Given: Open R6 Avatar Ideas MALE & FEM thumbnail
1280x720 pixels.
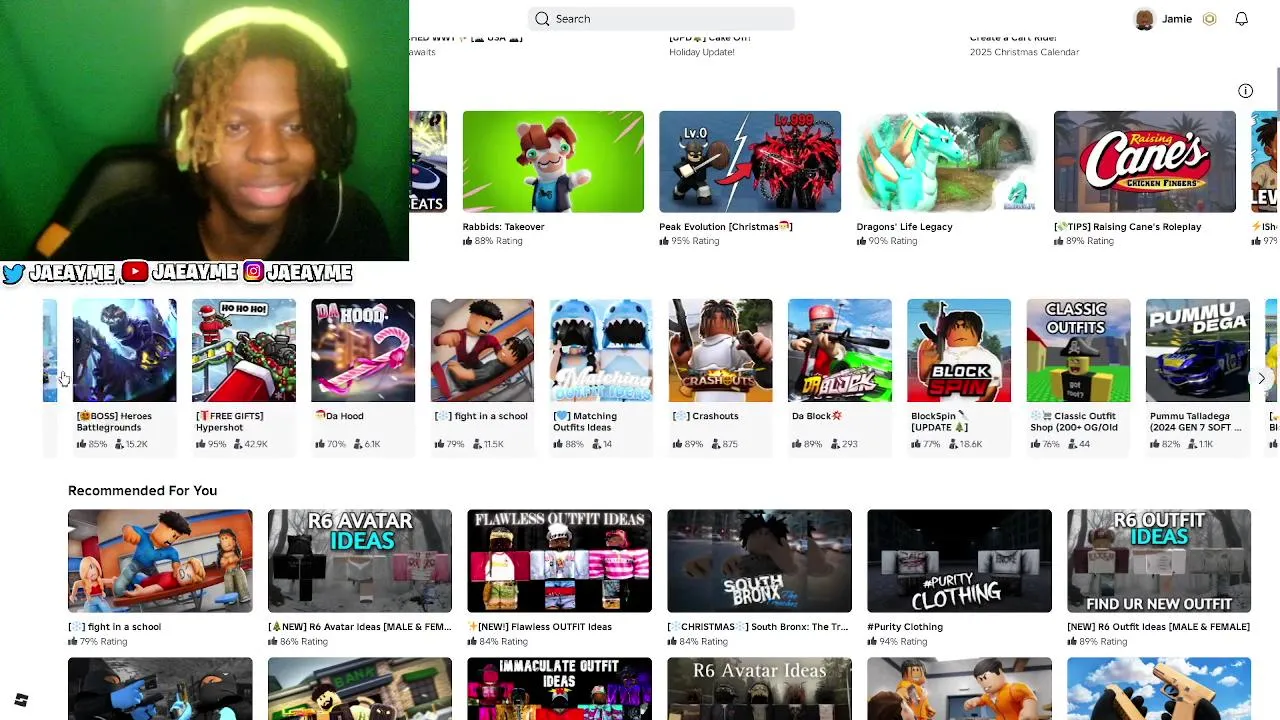Looking at the screenshot, I should click(x=360, y=561).
